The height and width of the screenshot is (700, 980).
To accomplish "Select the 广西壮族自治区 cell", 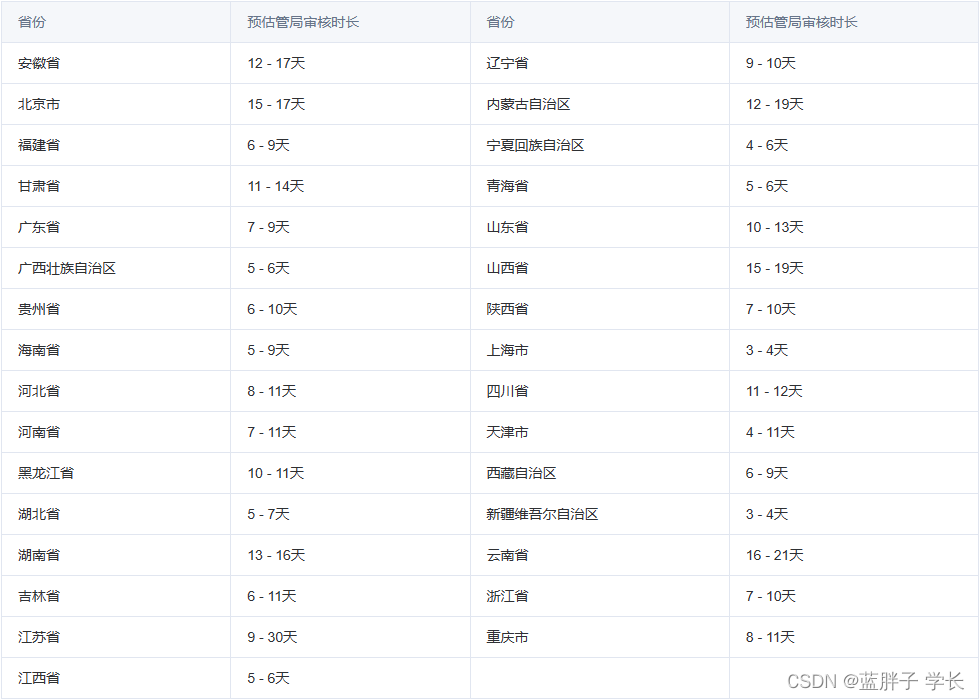I will tap(67, 268).
